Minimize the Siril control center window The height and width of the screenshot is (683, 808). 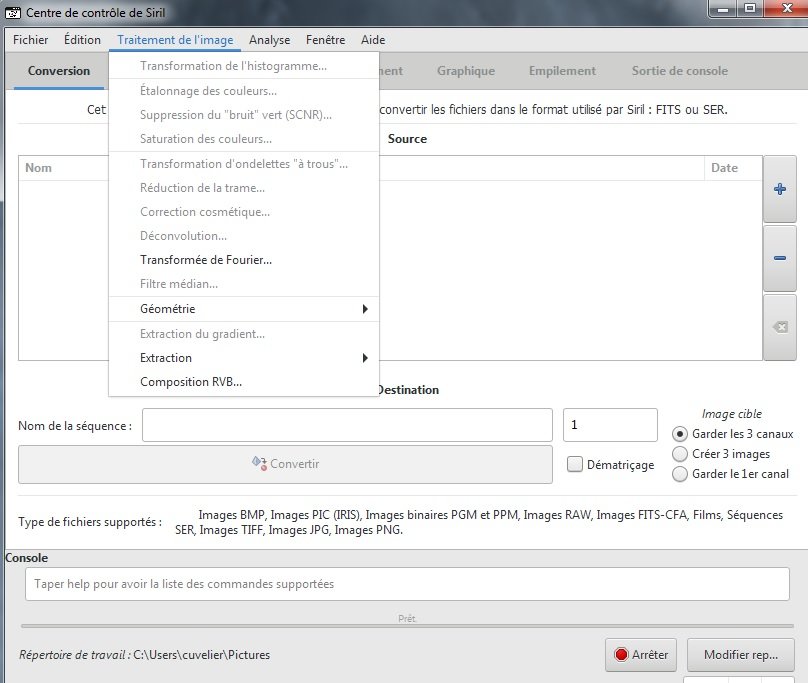723,9
